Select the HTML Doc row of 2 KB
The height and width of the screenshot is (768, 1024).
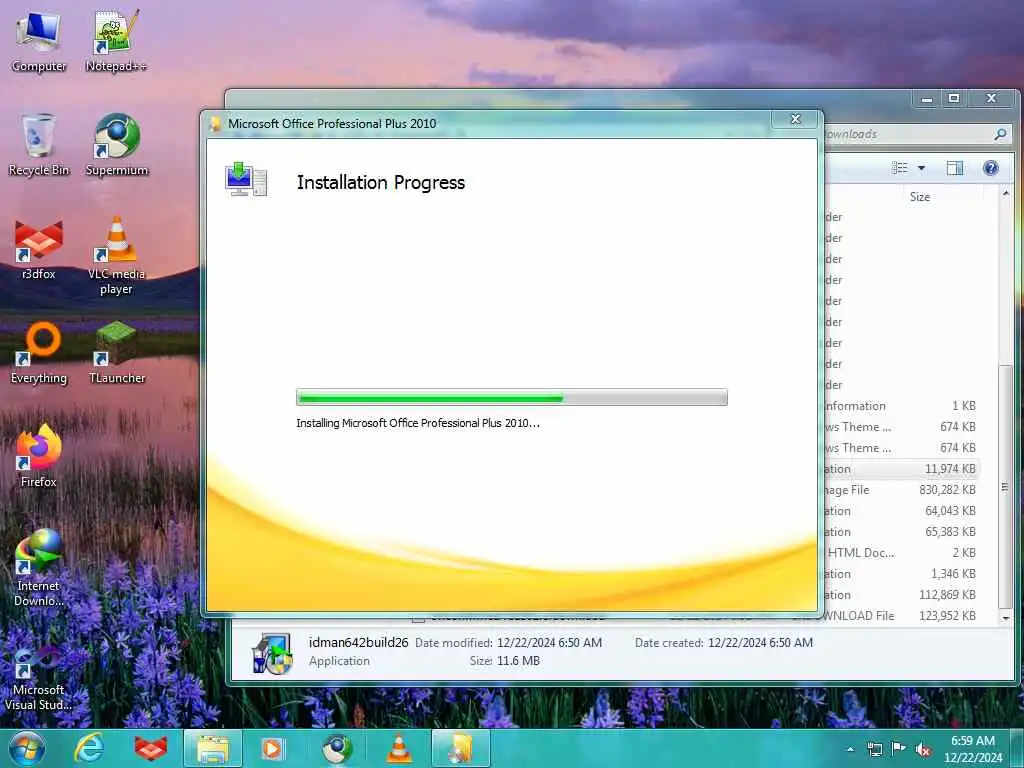coord(901,552)
